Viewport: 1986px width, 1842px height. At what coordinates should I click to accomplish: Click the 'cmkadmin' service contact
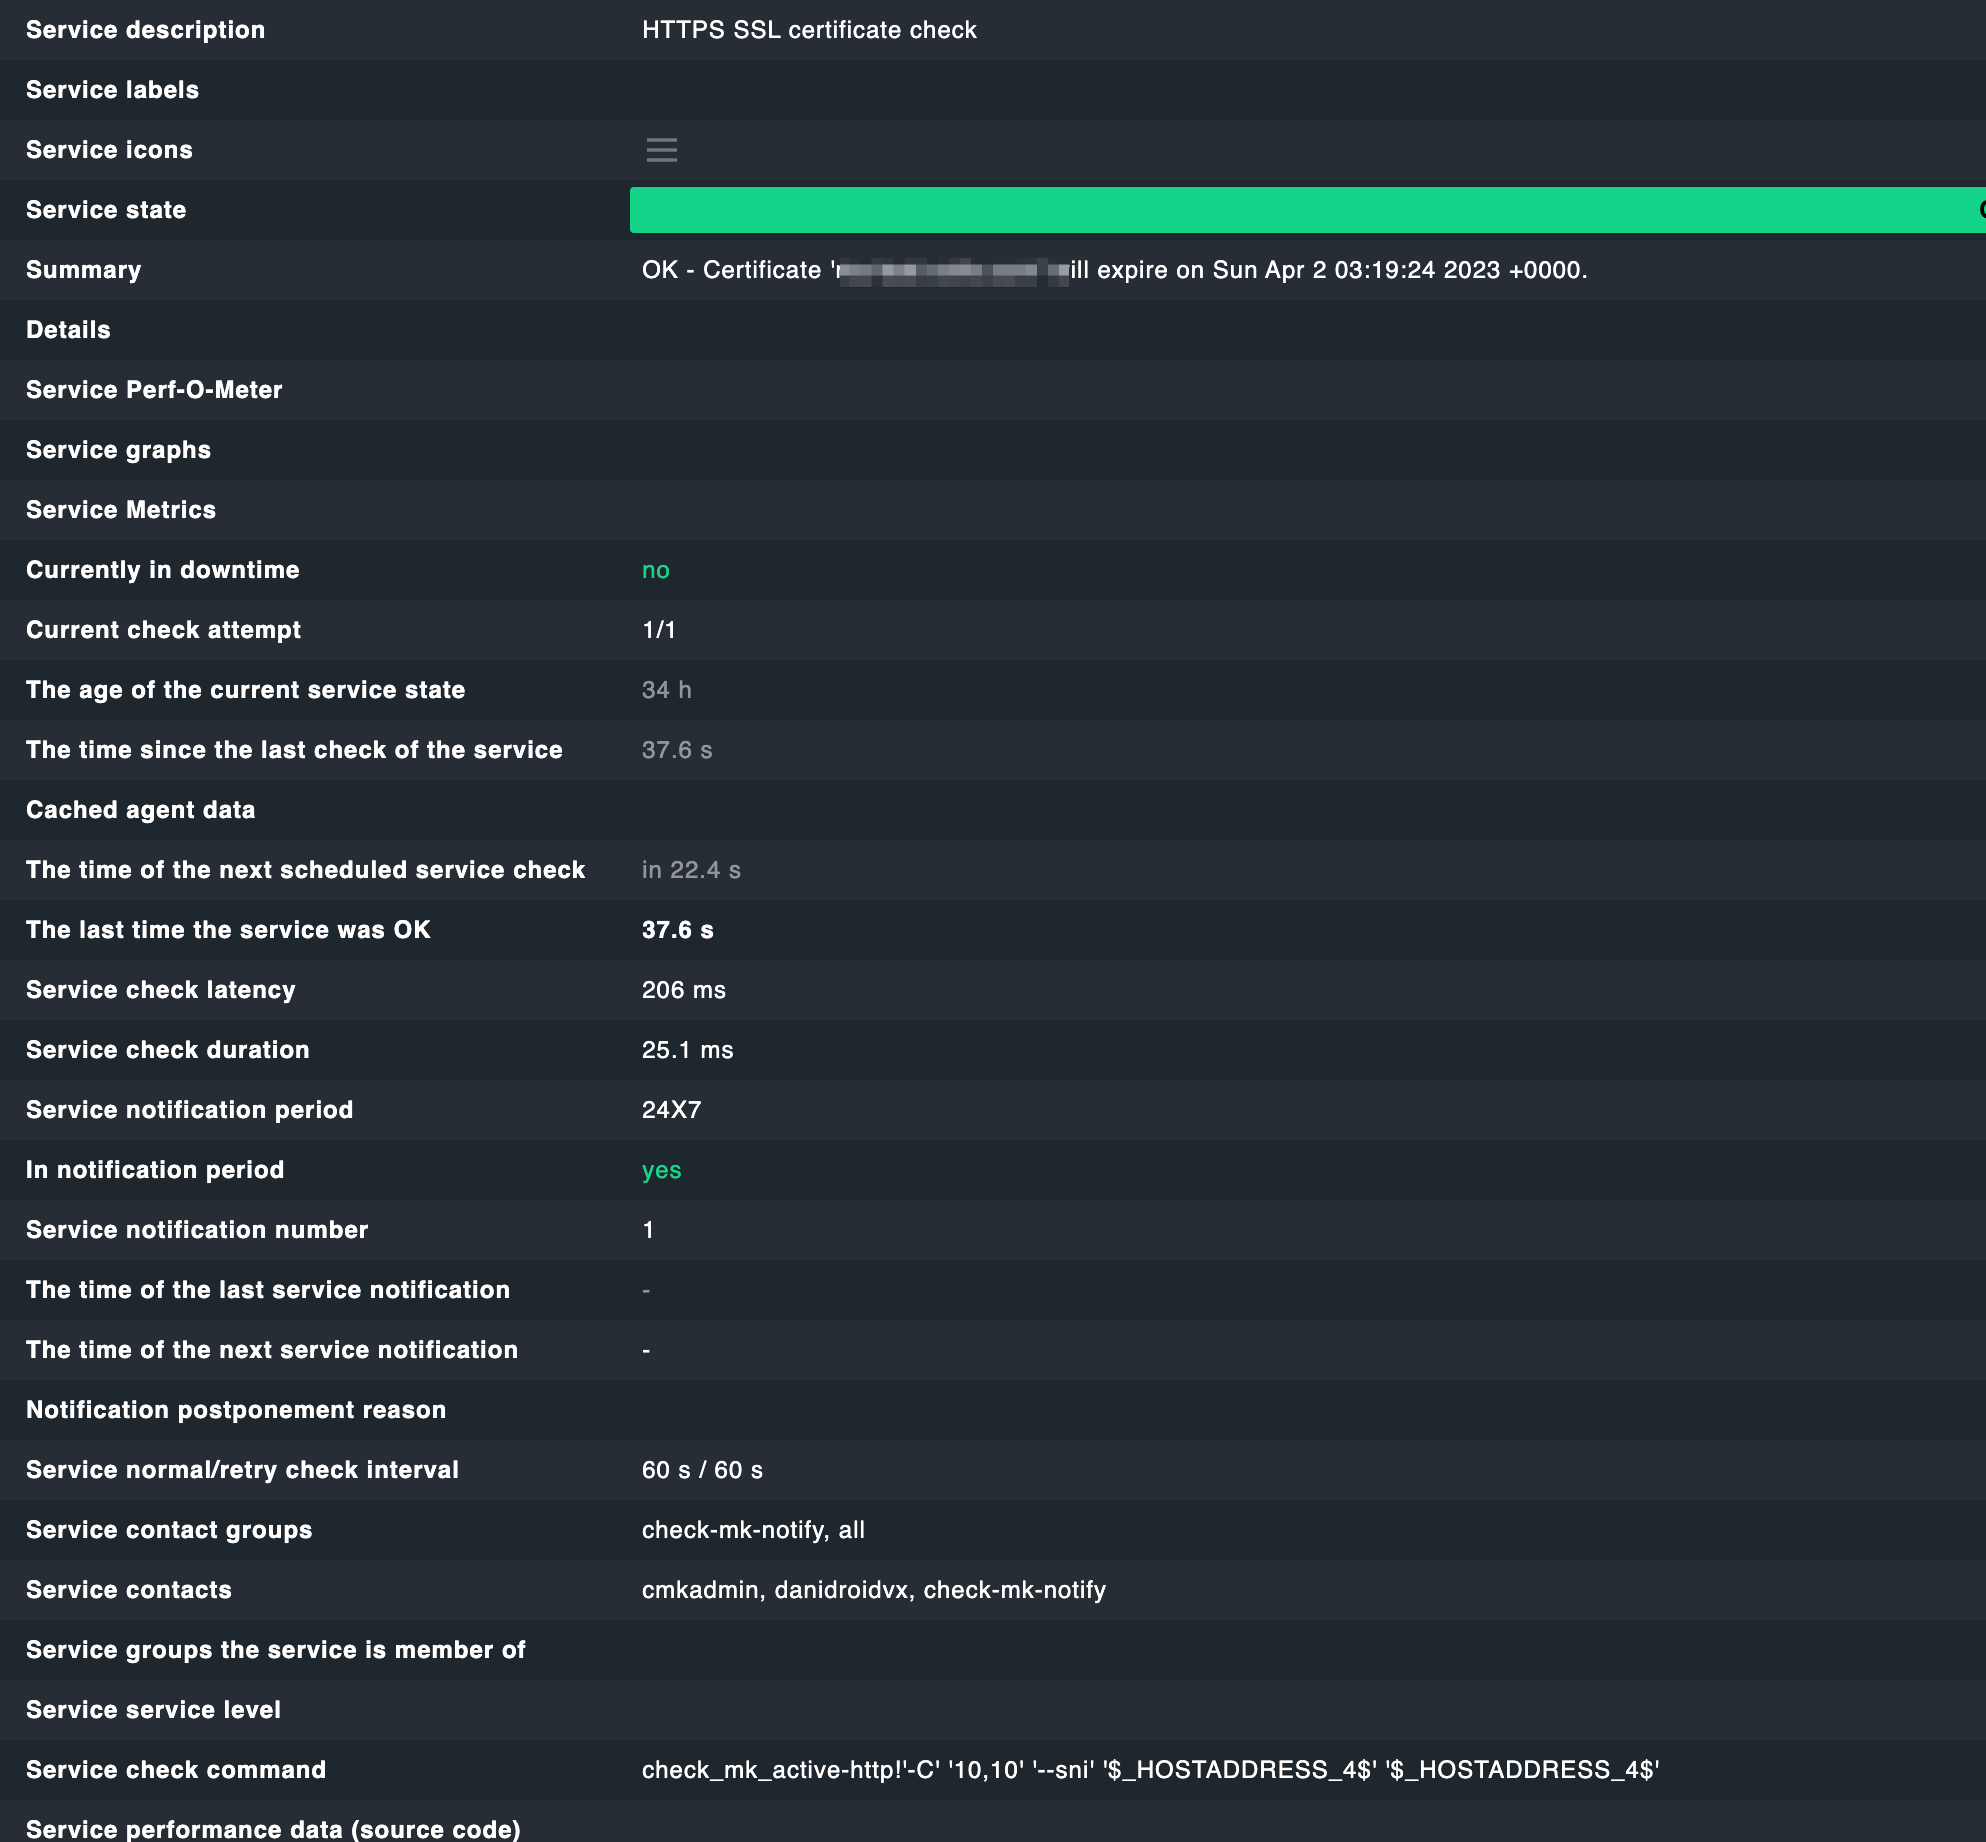coord(698,1590)
